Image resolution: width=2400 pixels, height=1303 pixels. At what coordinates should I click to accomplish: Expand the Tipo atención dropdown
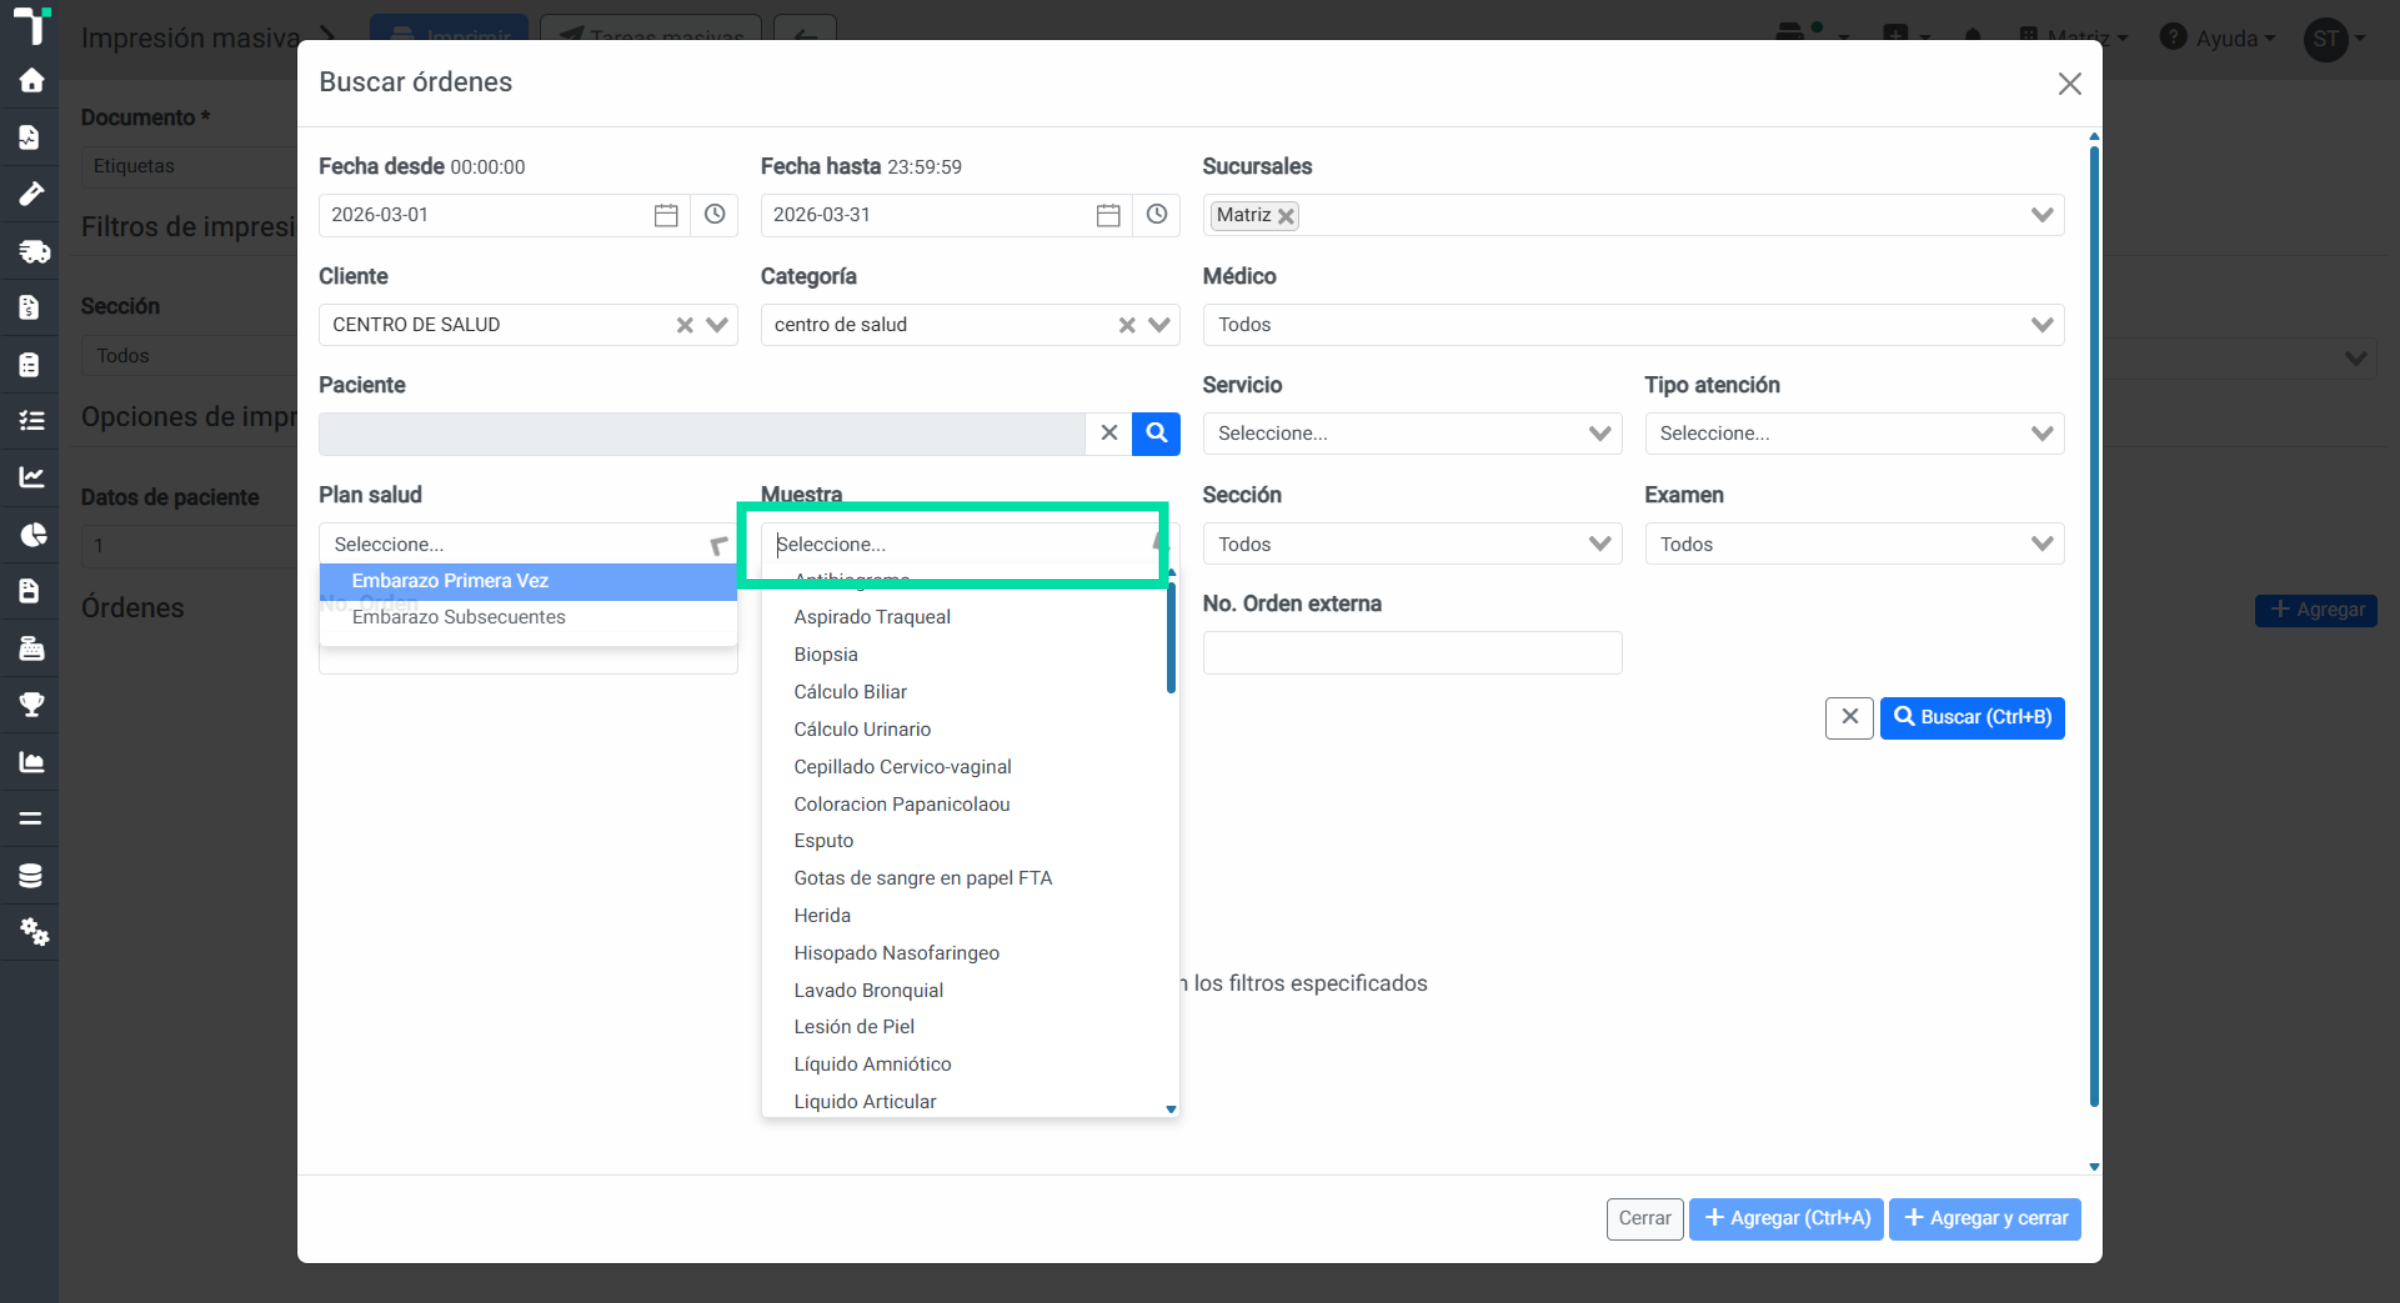click(x=1854, y=433)
